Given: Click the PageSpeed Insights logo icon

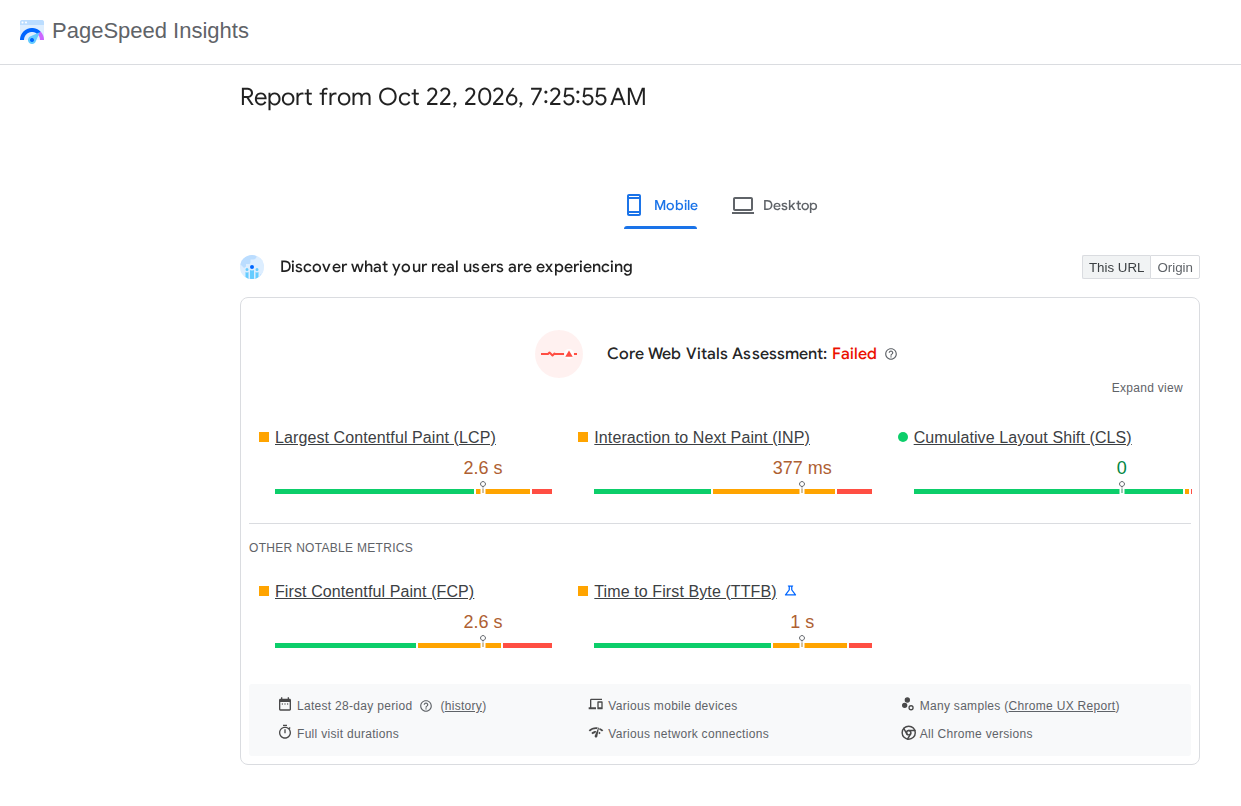Looking at the screenshot, I should (32, 31).
